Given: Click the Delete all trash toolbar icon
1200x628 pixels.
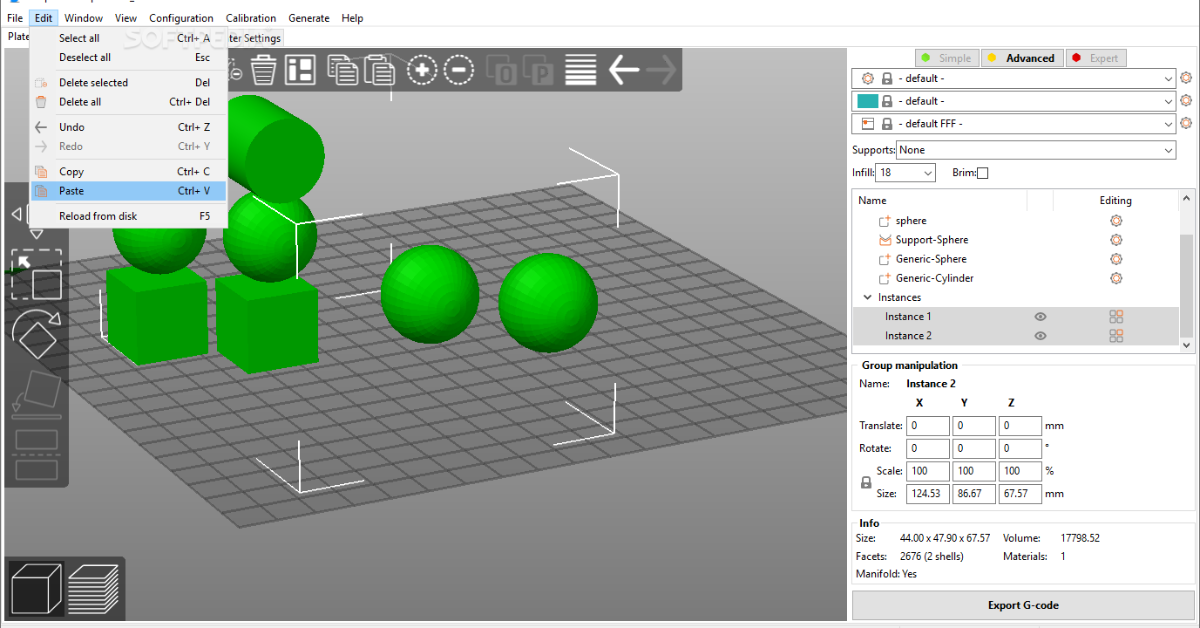Looking at the screenshot, I should [x=263, y=70].
